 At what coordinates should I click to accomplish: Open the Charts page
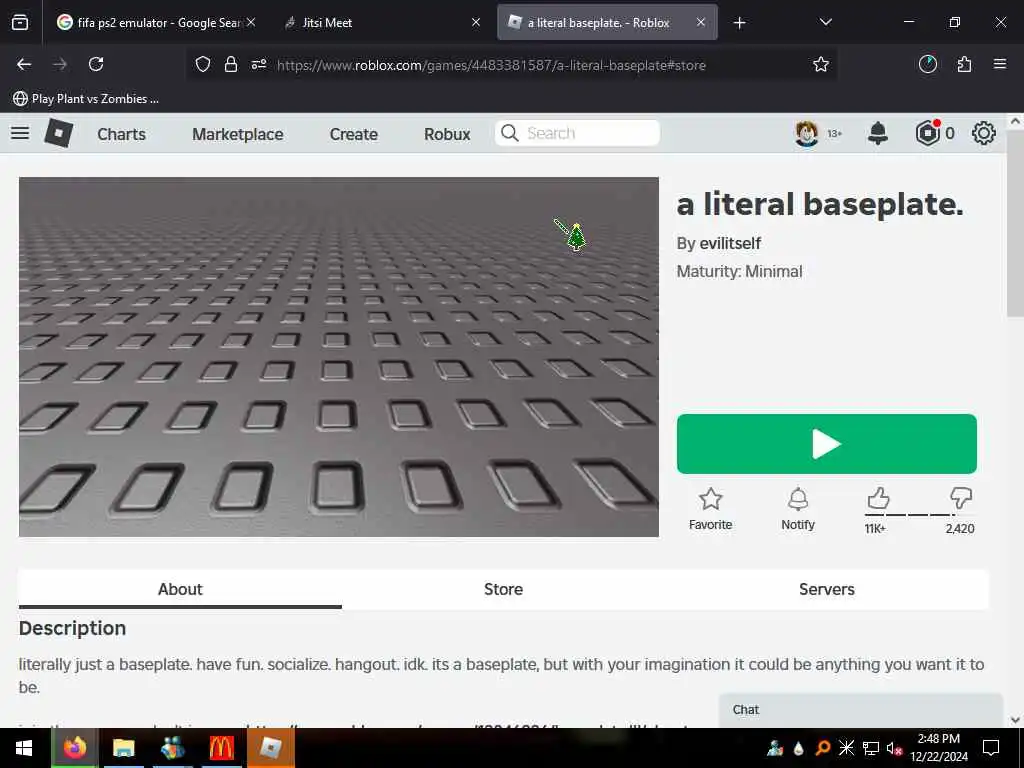click(121, 134)
